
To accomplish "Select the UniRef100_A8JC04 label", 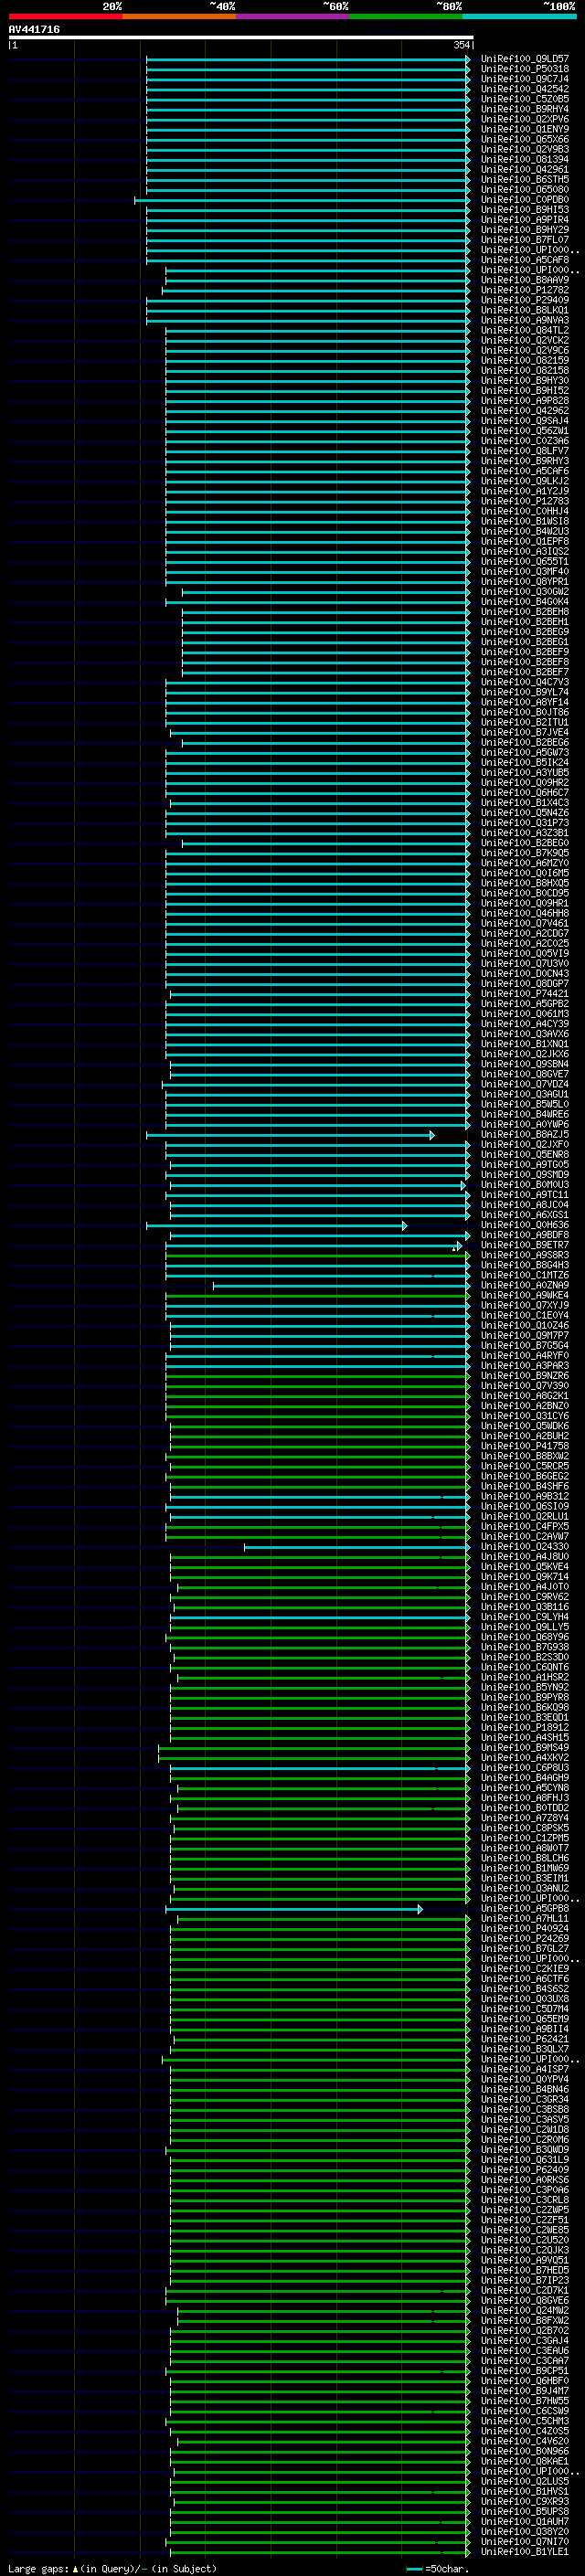I will point(524,1204).
